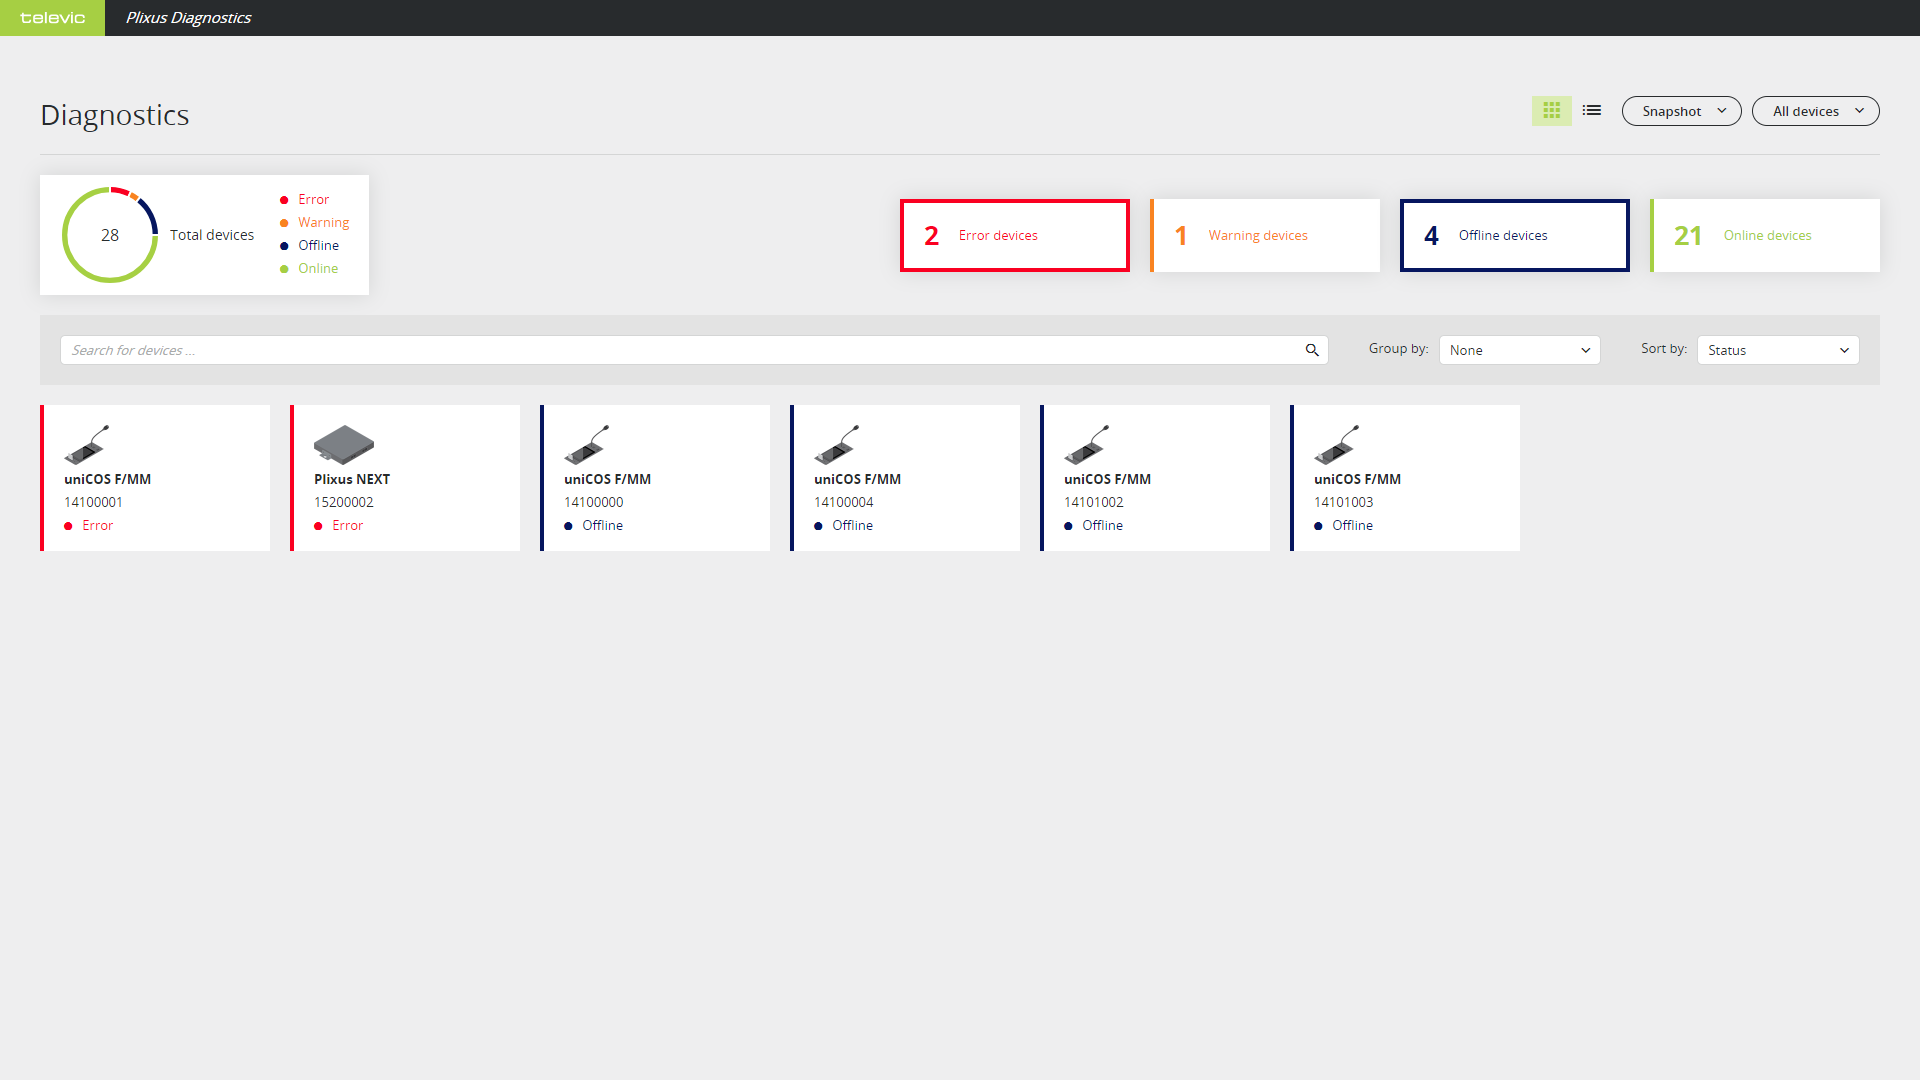The height and width of the screenshot is (1080, 1920).
Task: Switch to list view layout
Action: [1592, 111]
